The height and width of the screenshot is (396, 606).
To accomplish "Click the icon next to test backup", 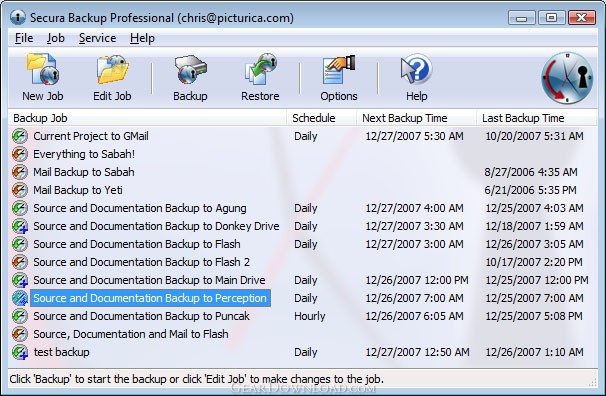I will 19,352.
